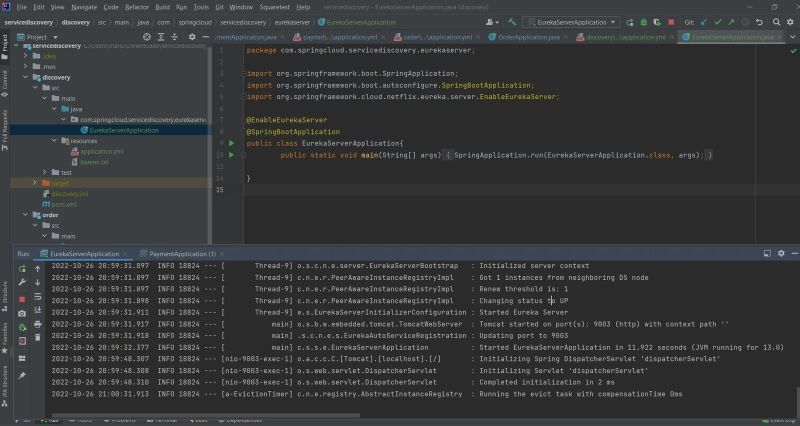Update project using blue Git arrow
This screenshot has height=426, width=800.
[x=705, y=22]
